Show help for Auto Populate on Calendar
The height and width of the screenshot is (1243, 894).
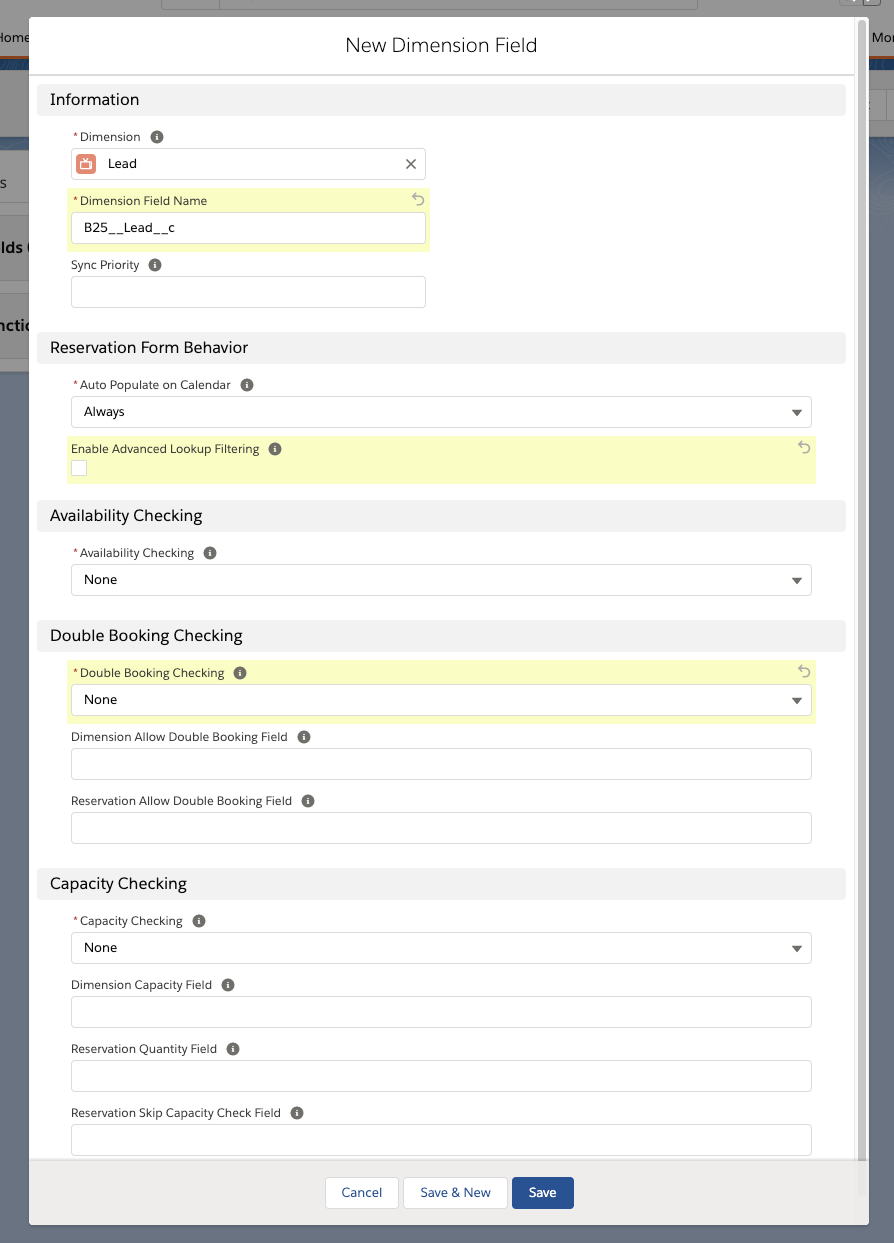point(247,385)
